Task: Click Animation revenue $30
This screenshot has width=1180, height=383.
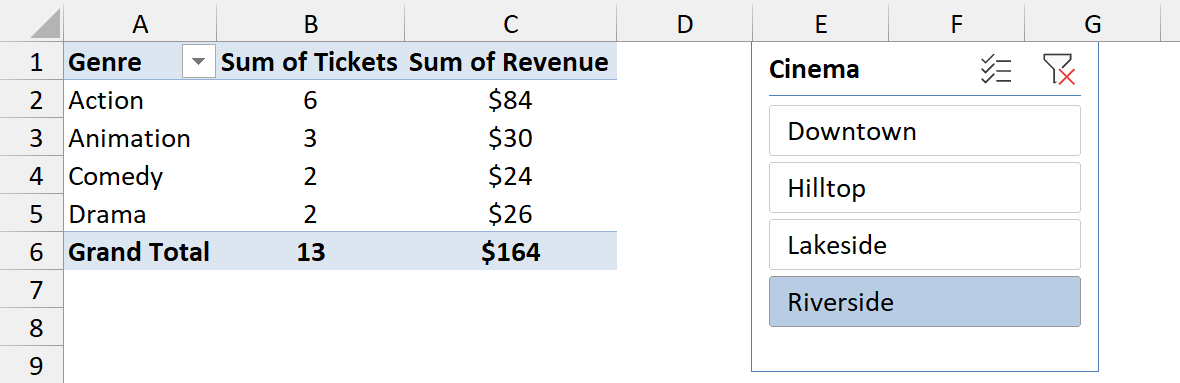Action: pos(511,138)
